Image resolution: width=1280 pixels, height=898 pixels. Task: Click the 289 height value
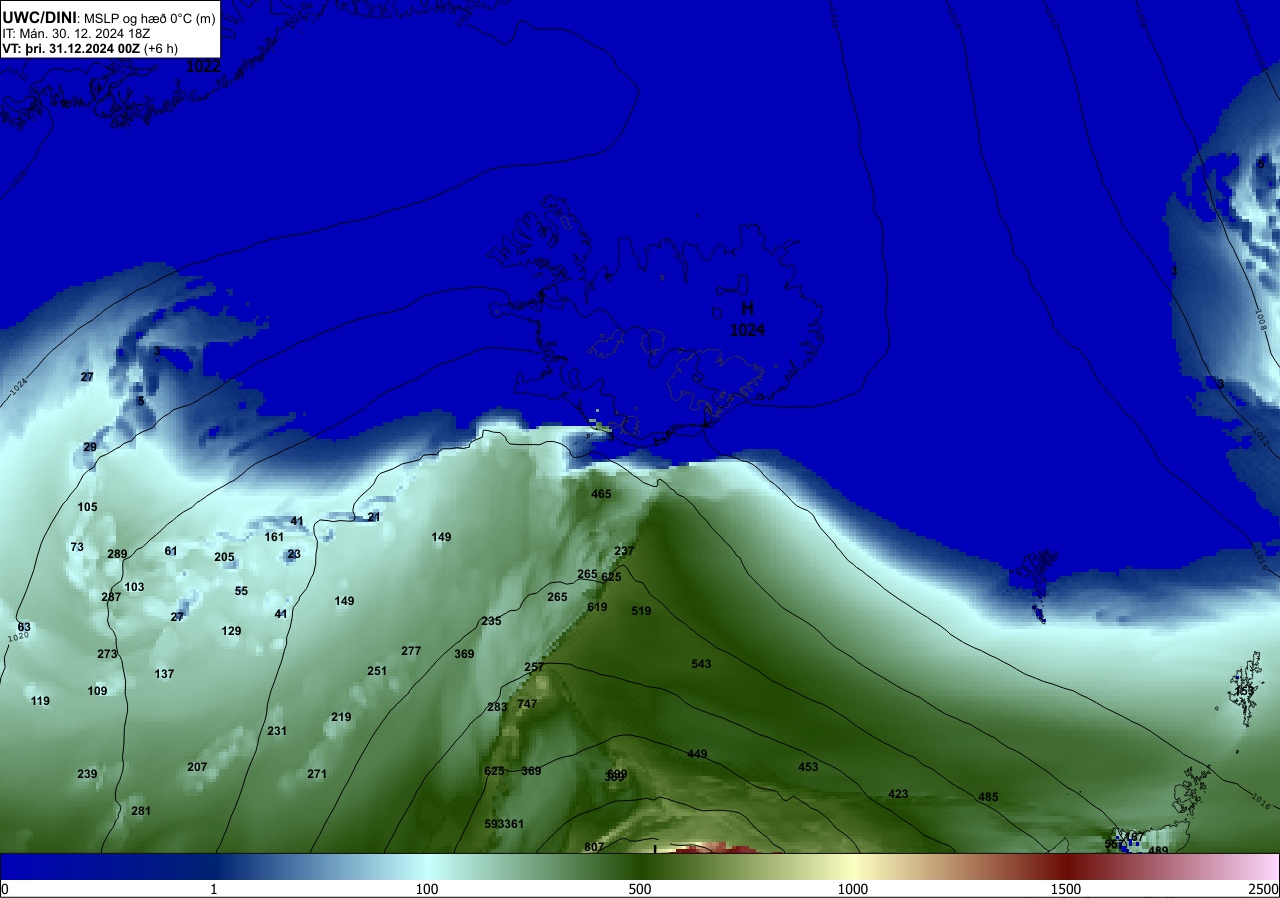117,554
